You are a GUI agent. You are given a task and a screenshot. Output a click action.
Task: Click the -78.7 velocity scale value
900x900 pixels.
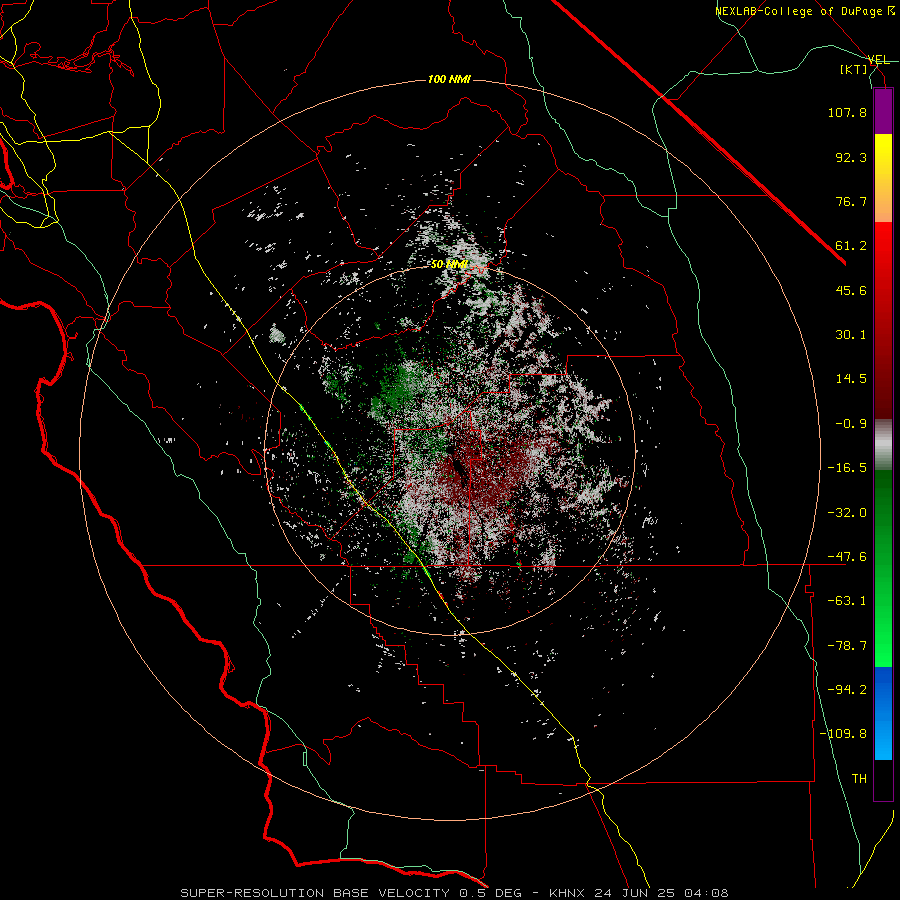847,646
